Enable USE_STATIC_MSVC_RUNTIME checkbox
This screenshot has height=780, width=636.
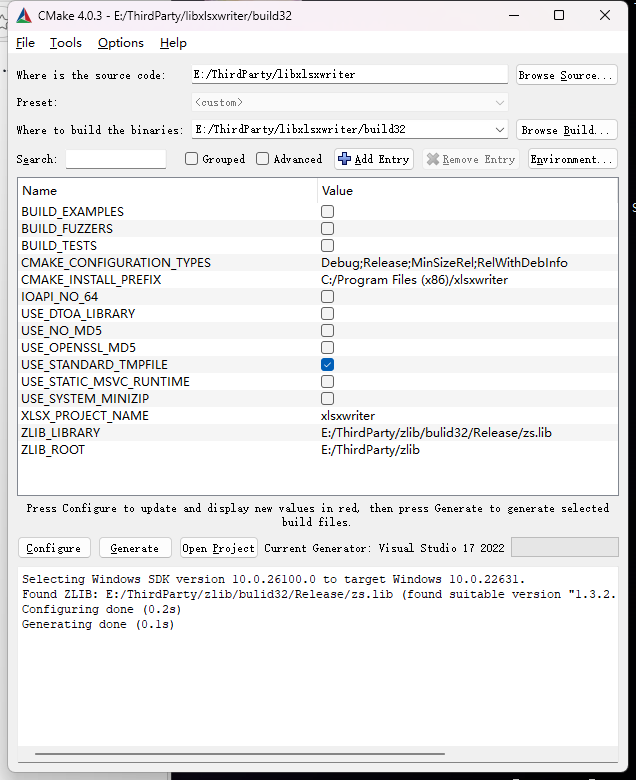327,382
